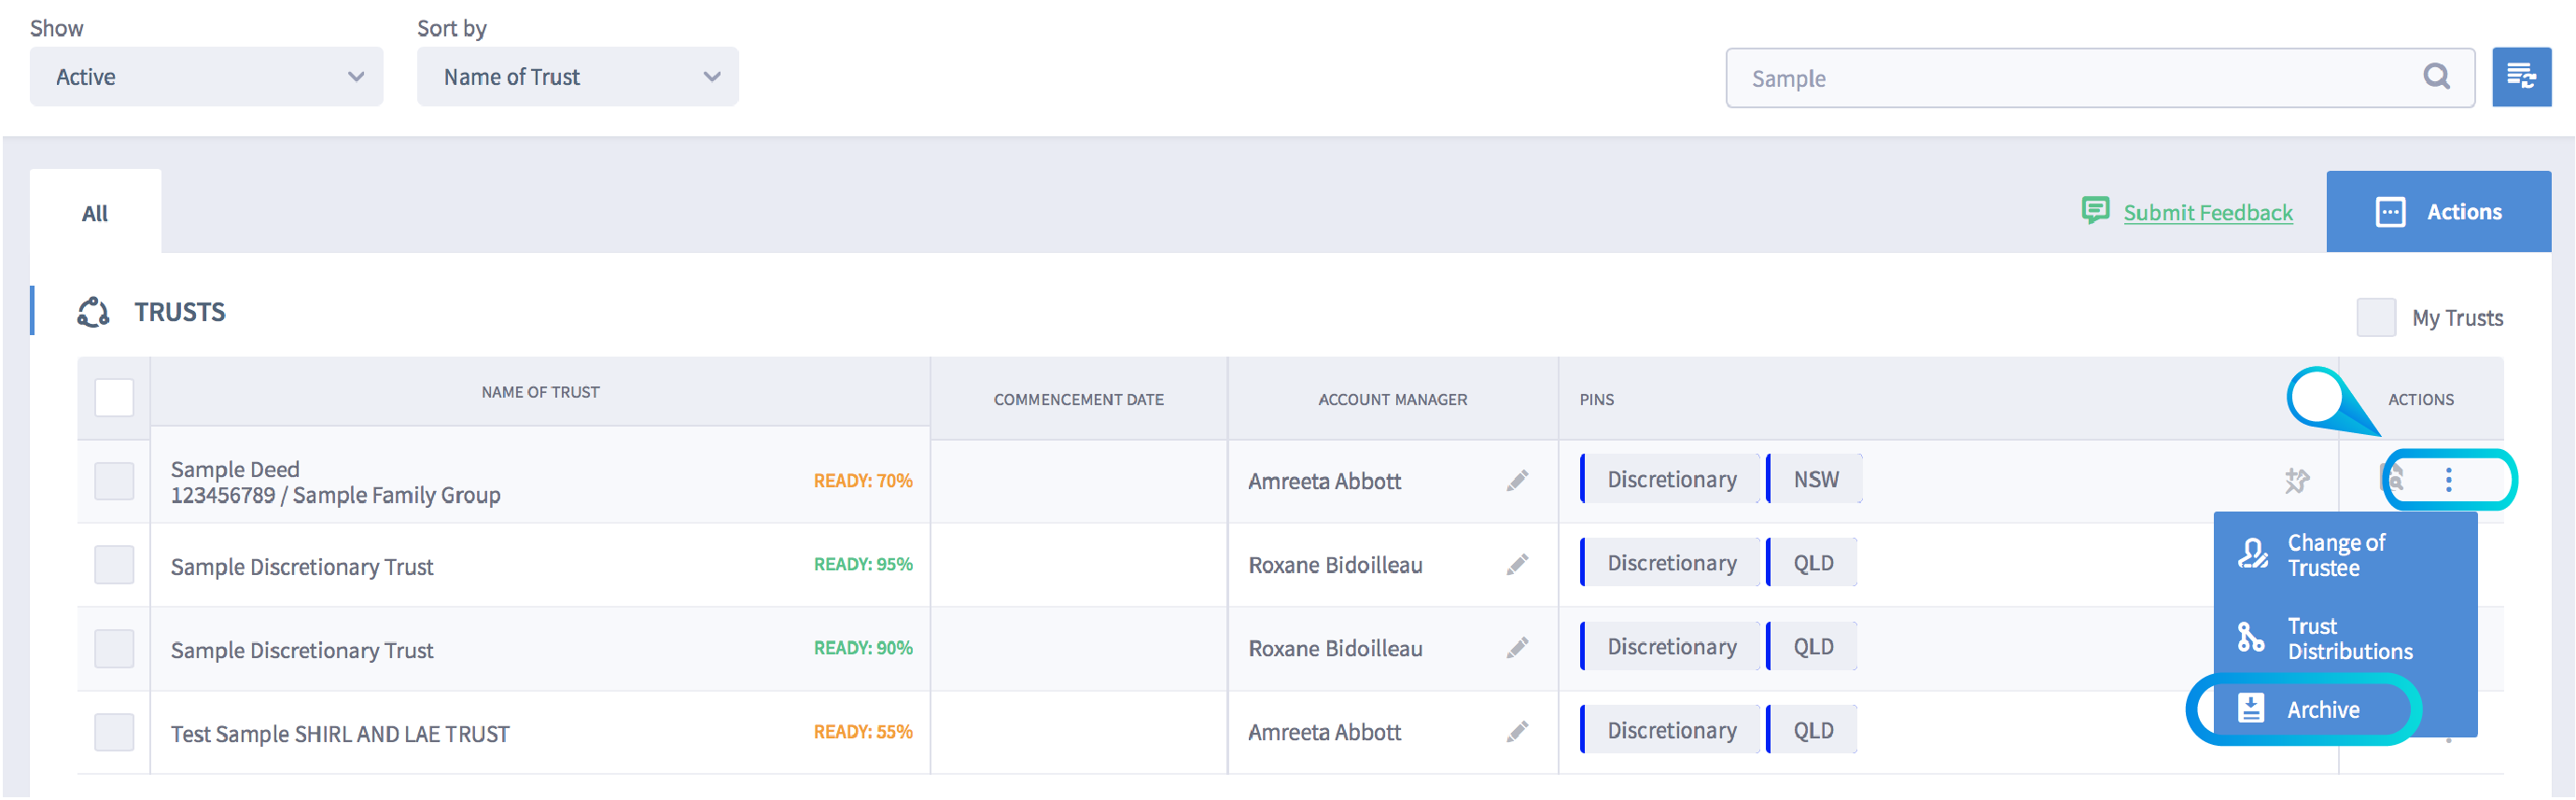Expand the Sort by Name of Trust dropdown
This screenshot has width=2576, height=800.
click(577, 77)
